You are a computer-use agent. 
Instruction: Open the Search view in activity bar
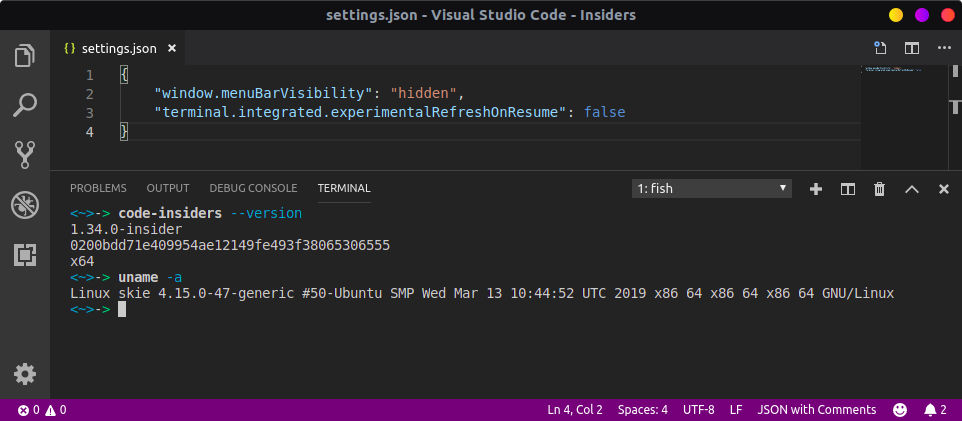[25, 105]
